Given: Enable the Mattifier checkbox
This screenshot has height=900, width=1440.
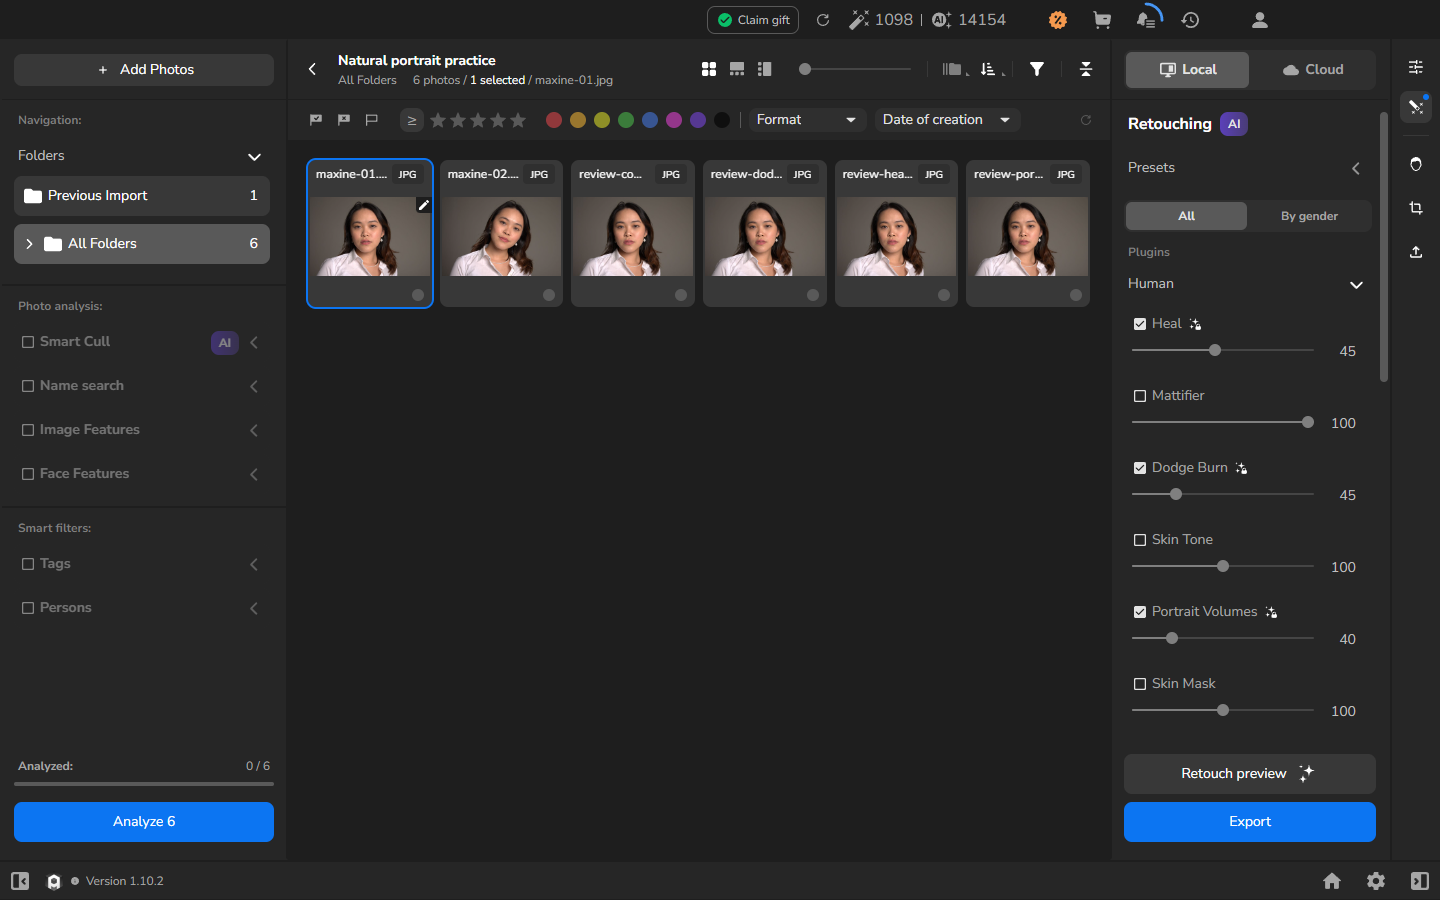Looking at the screenshot, I should (1140, 396).
